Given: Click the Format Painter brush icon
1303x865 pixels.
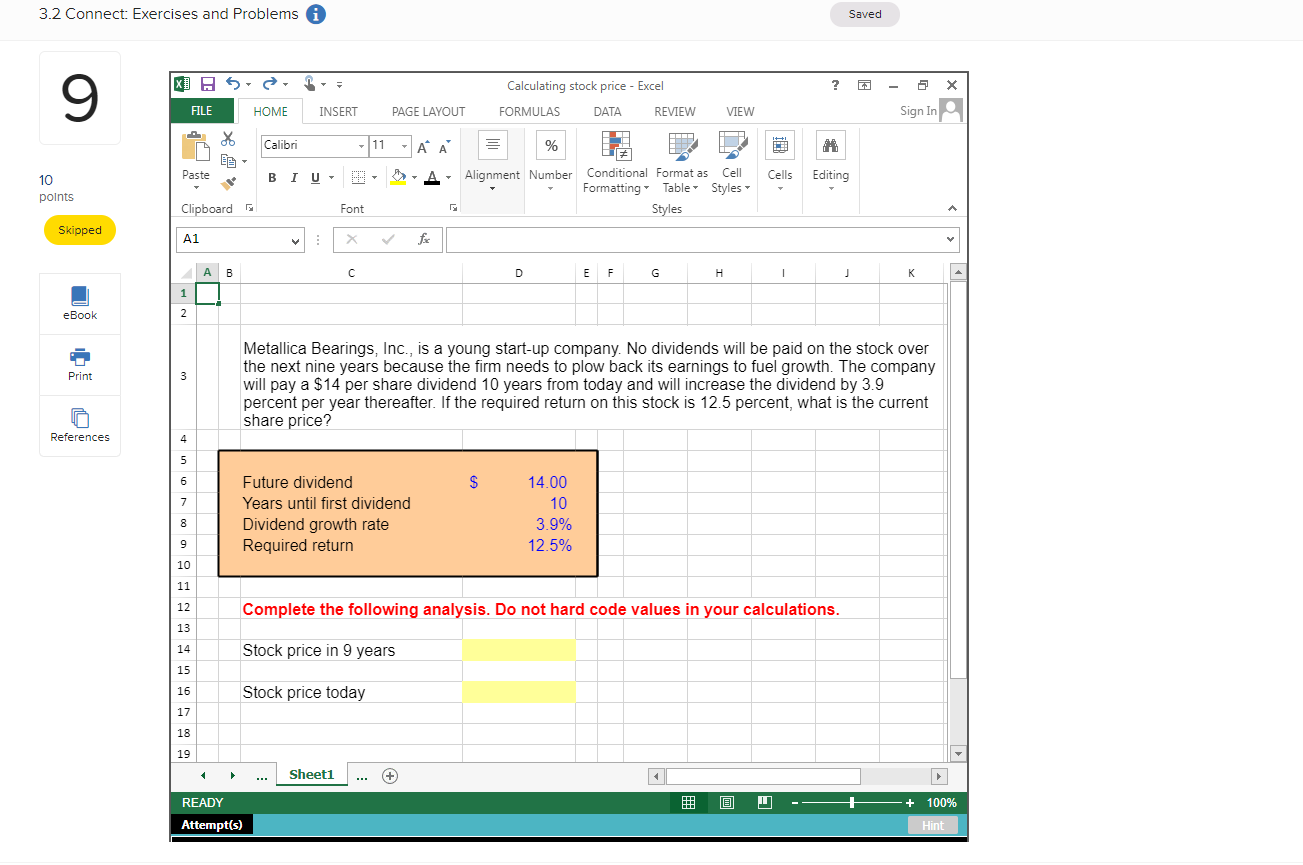Looking at the screenshot, I should coord(228,182).
